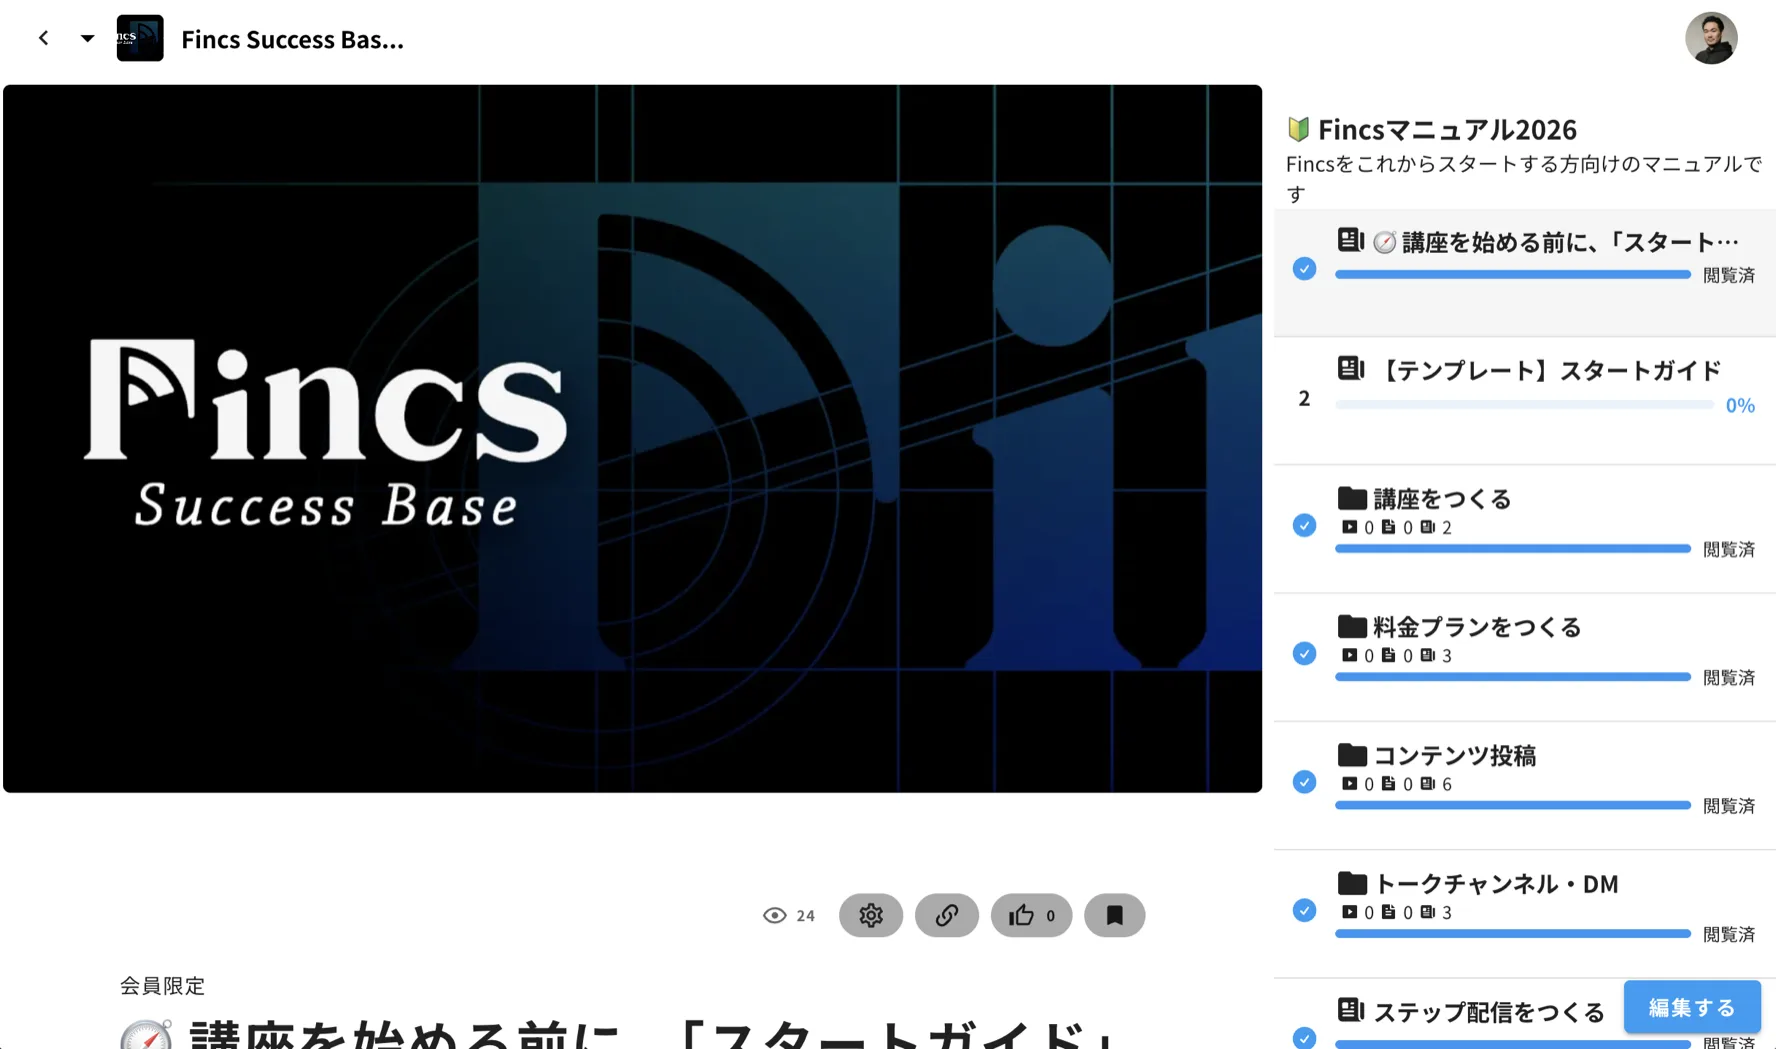The width and height of the screenshot is (1776, 1049).
Task: Click the folder icon of 料金プランをつくる
Action: (x=1352, y=626)
